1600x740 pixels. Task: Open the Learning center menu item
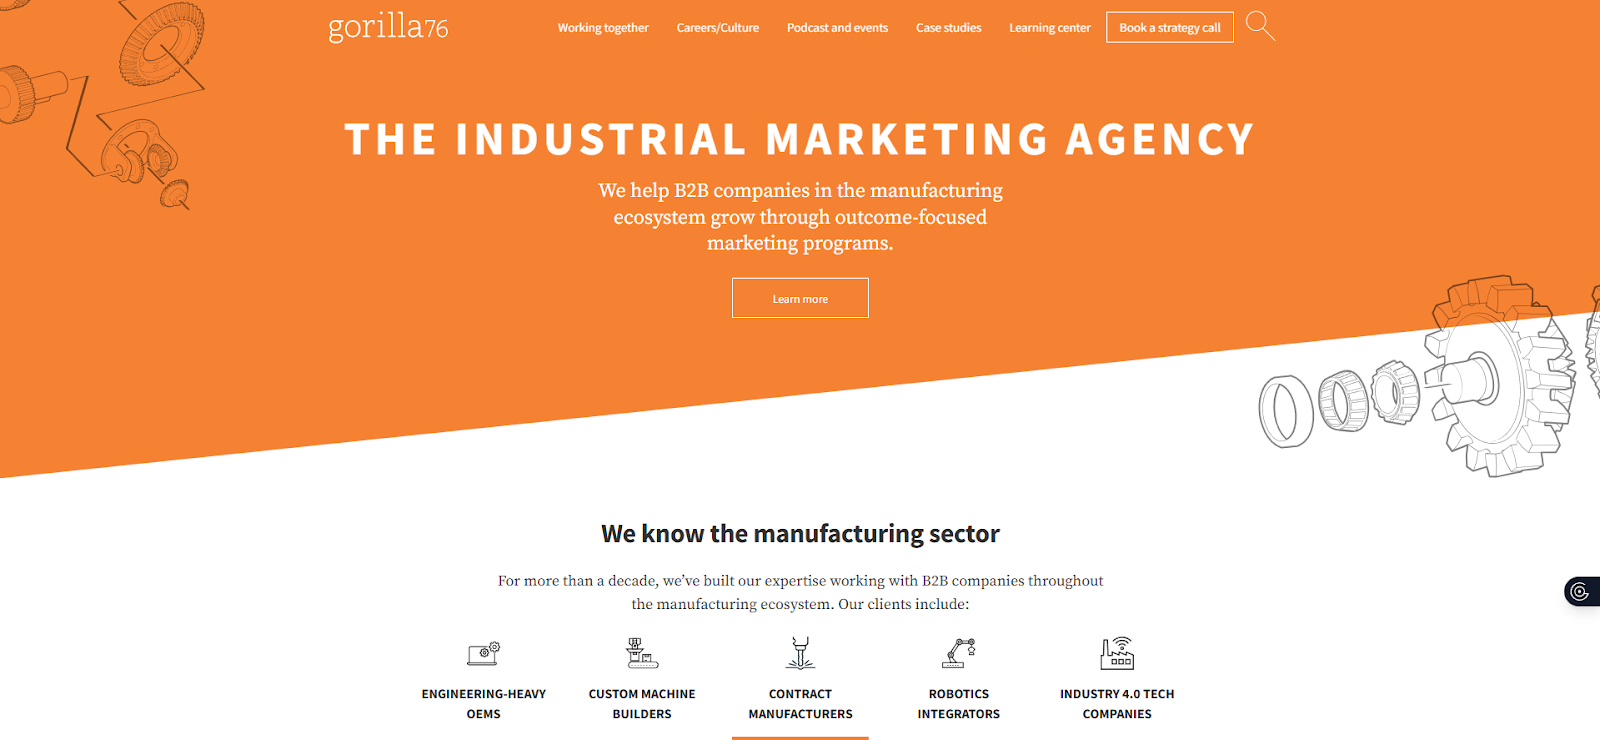tap(1049, 28)
